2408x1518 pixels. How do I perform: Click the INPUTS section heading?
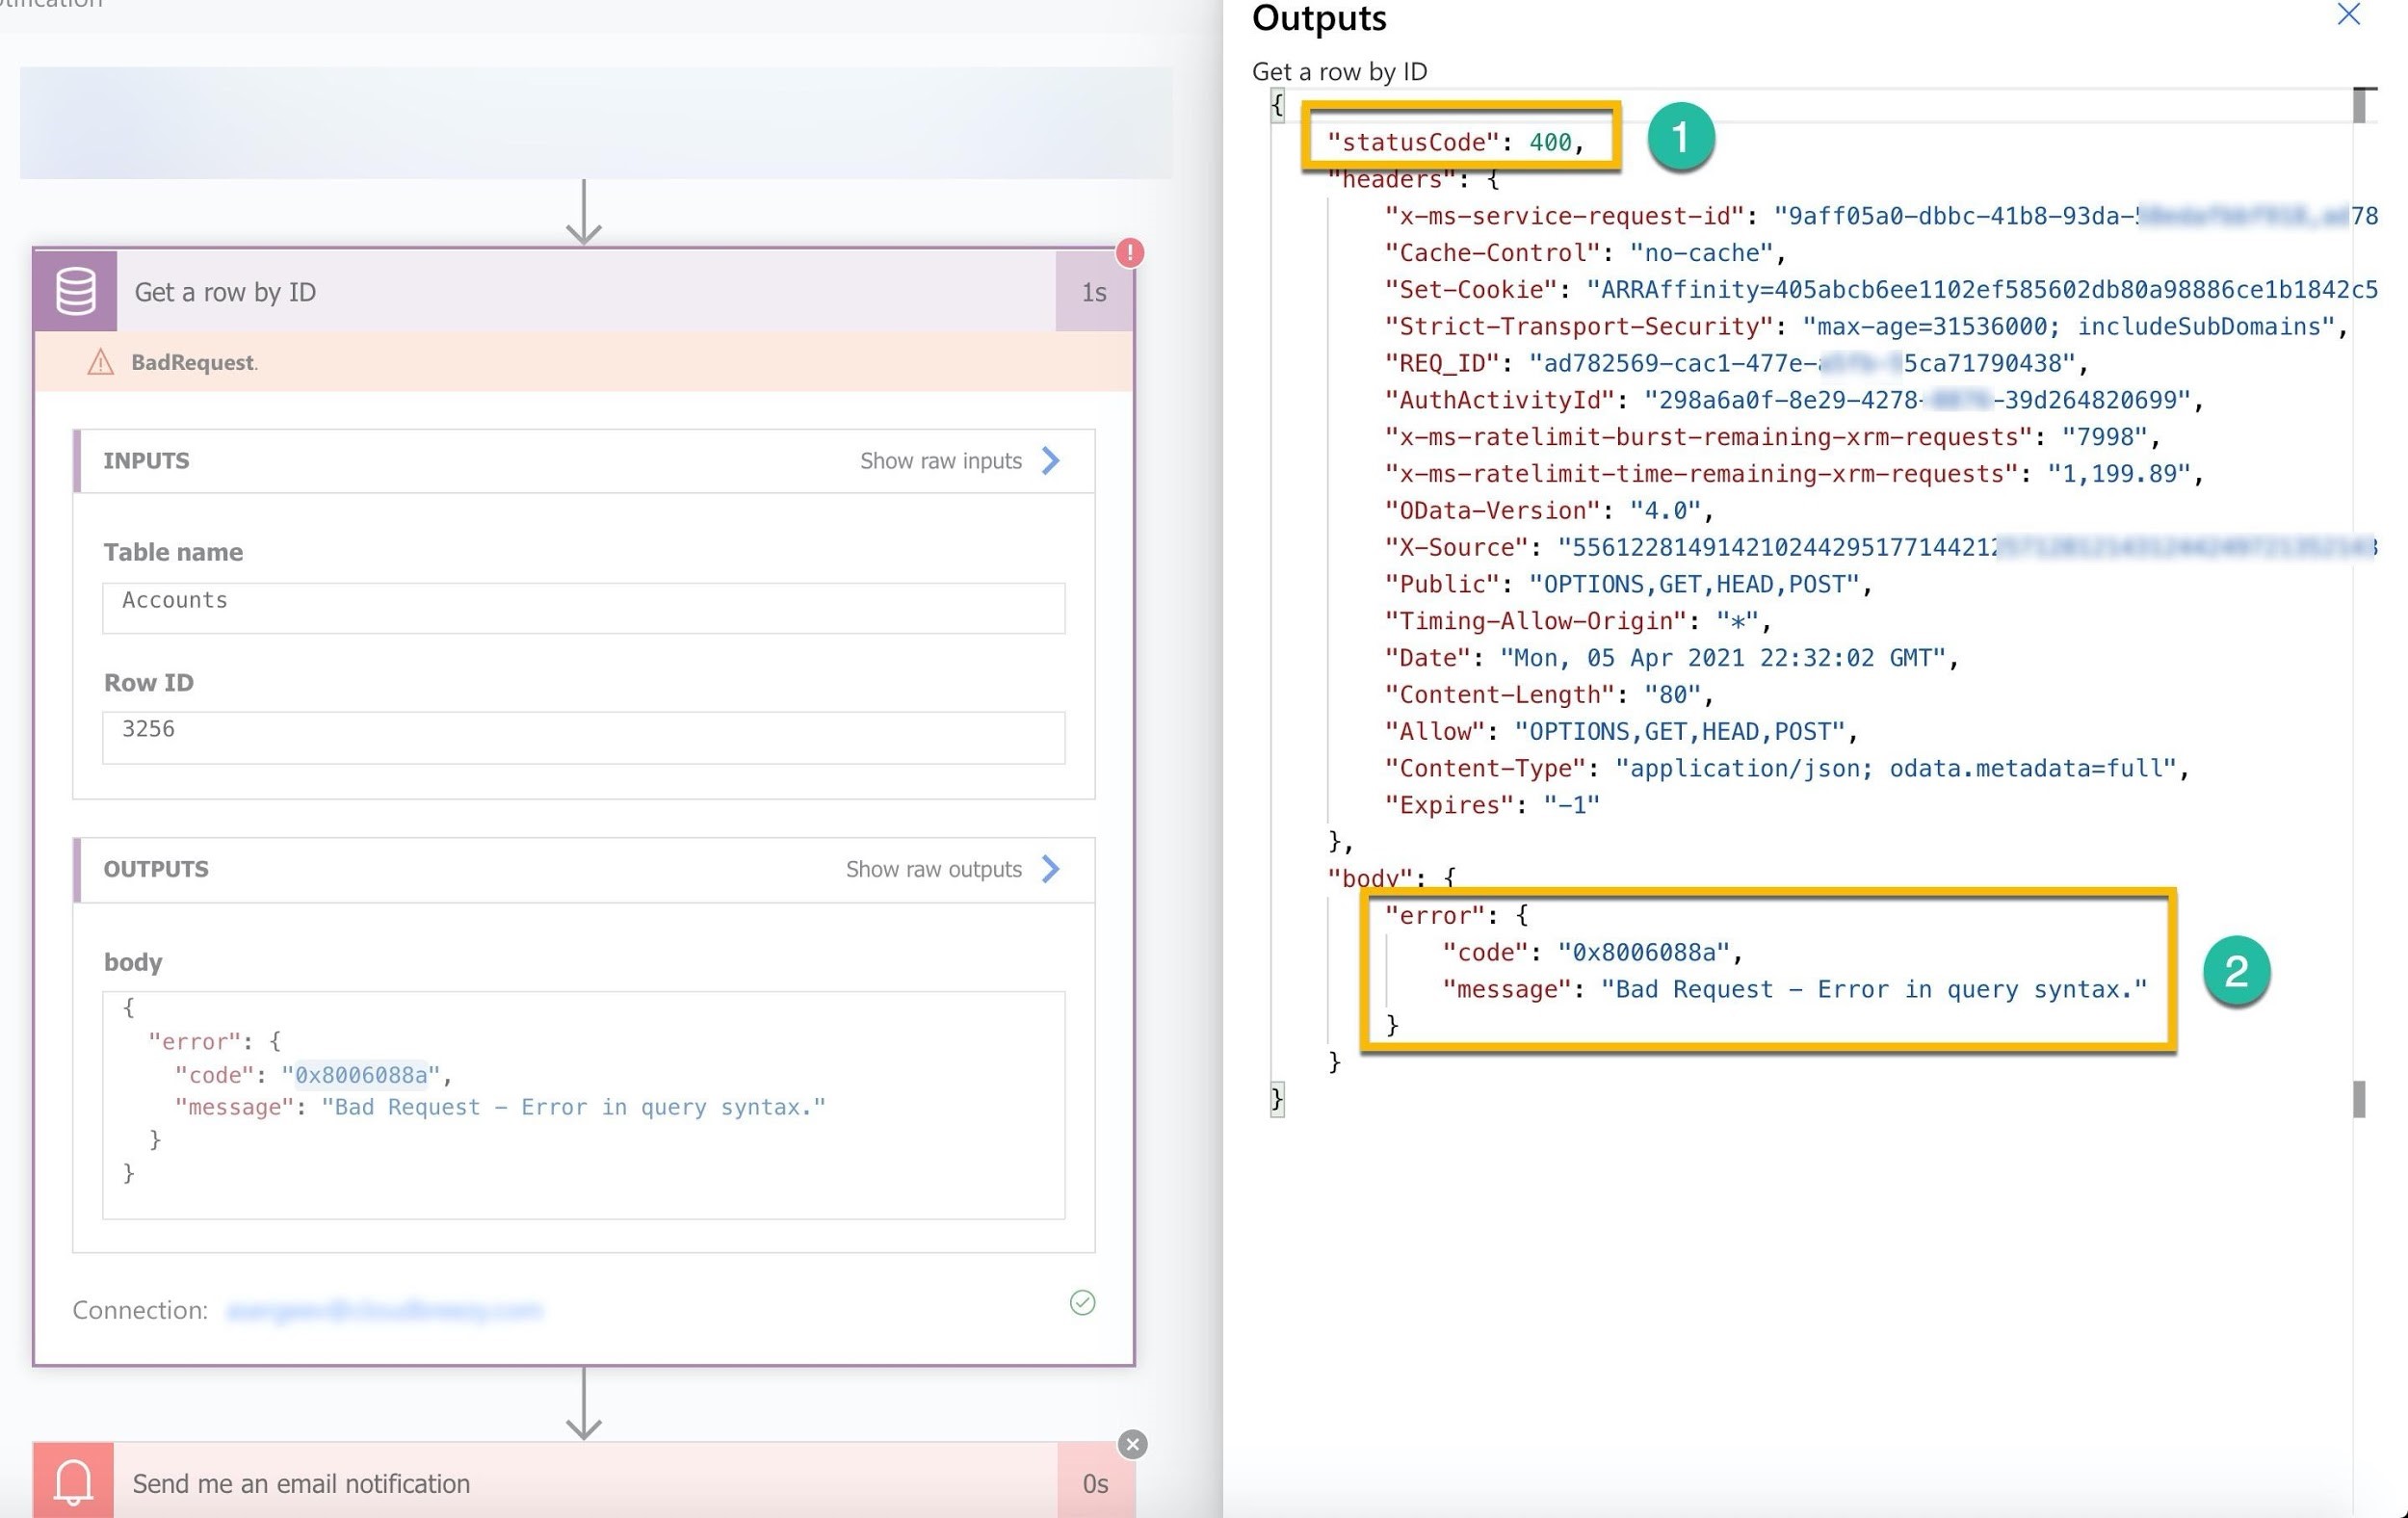[x=146, y=461]
